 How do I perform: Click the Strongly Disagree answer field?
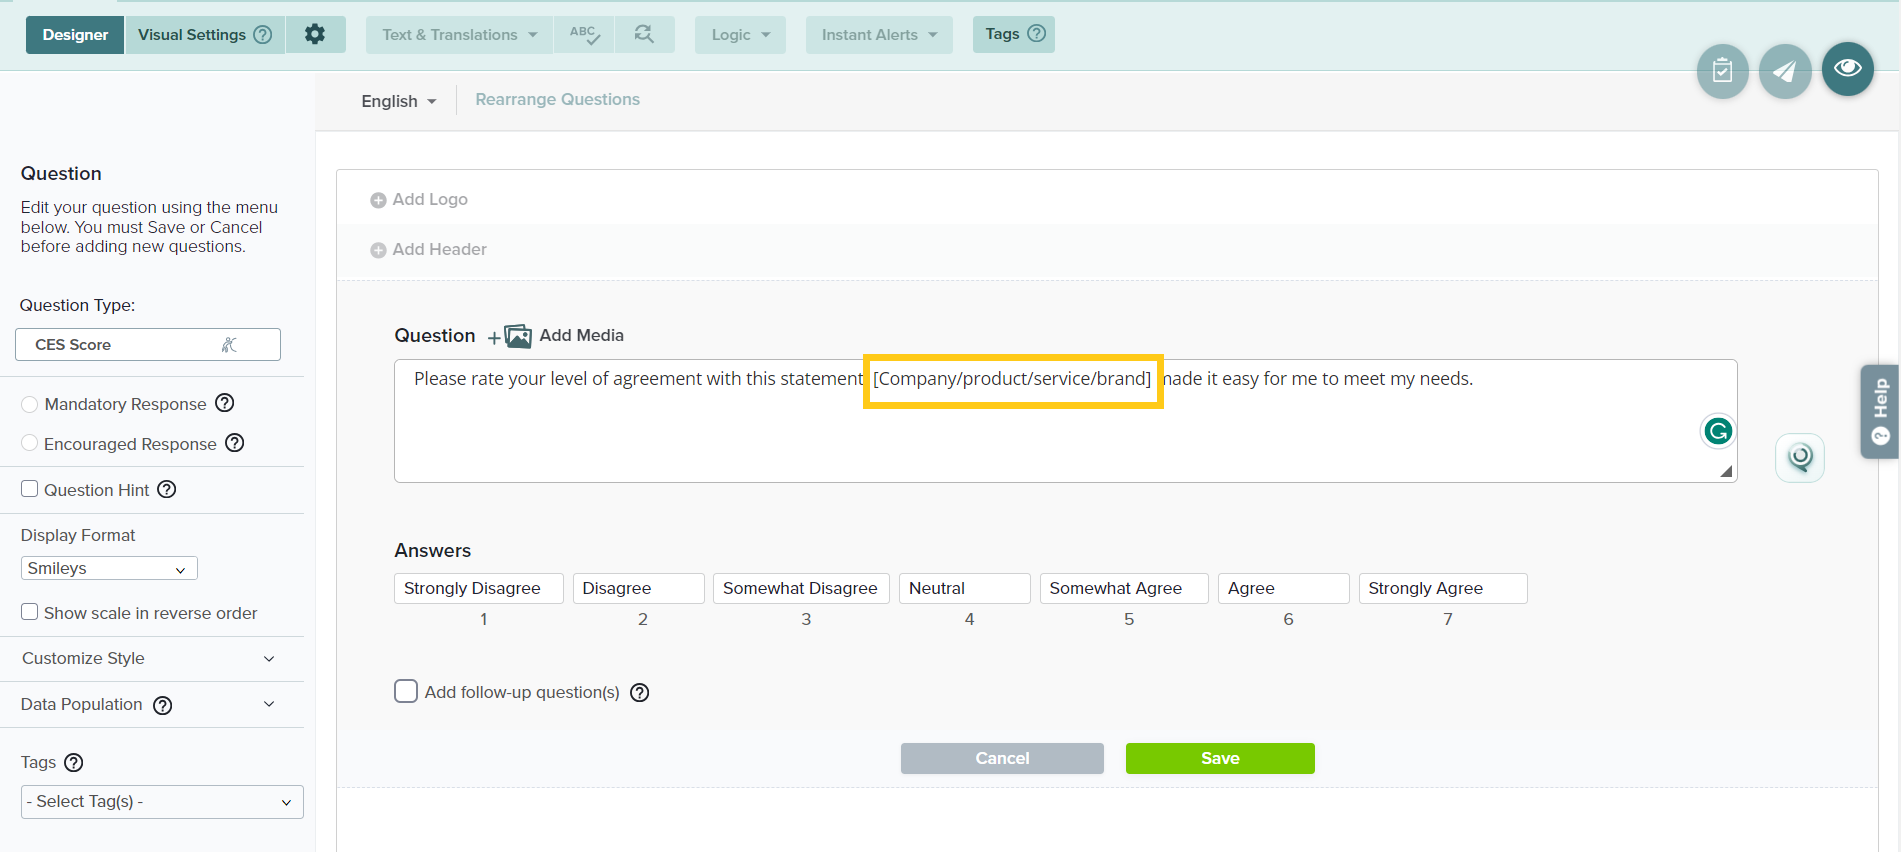478,588
